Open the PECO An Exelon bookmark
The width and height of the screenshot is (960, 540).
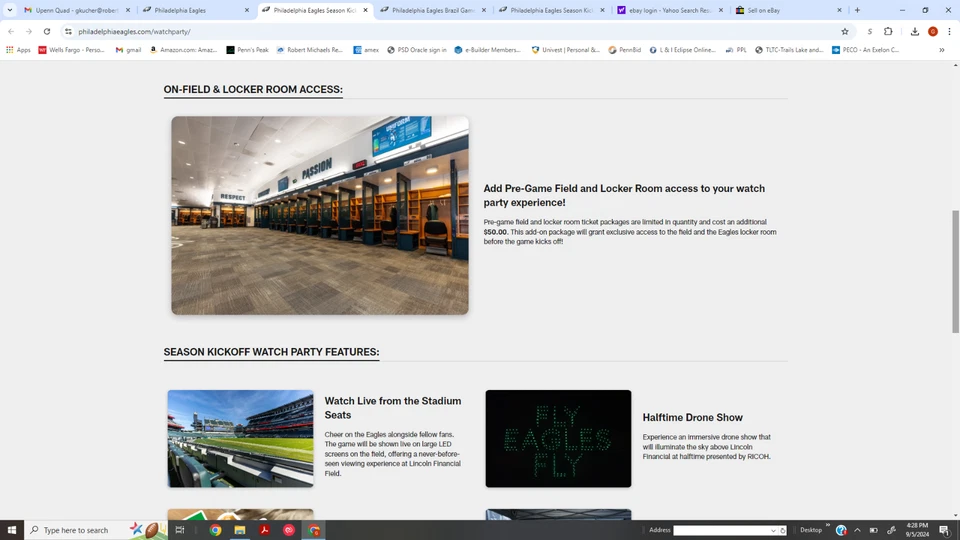click(865, 50)
